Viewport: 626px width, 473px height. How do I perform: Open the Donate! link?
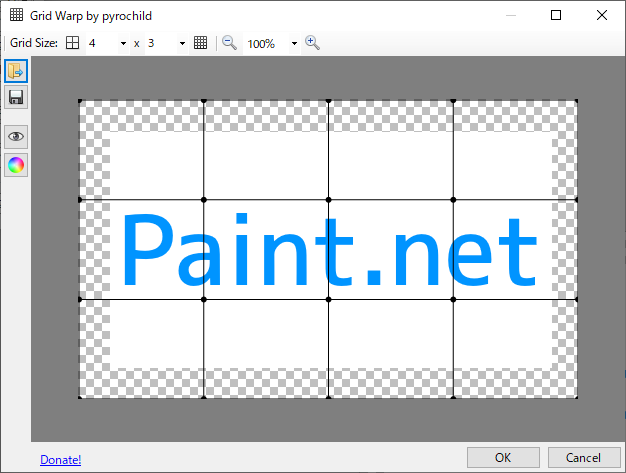pyautogui.click(x=60, y=459)
